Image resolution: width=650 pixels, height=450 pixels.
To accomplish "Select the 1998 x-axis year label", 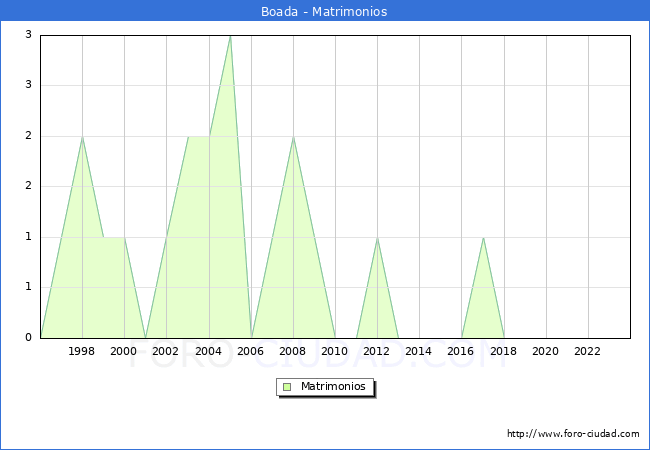I will 82,351.
